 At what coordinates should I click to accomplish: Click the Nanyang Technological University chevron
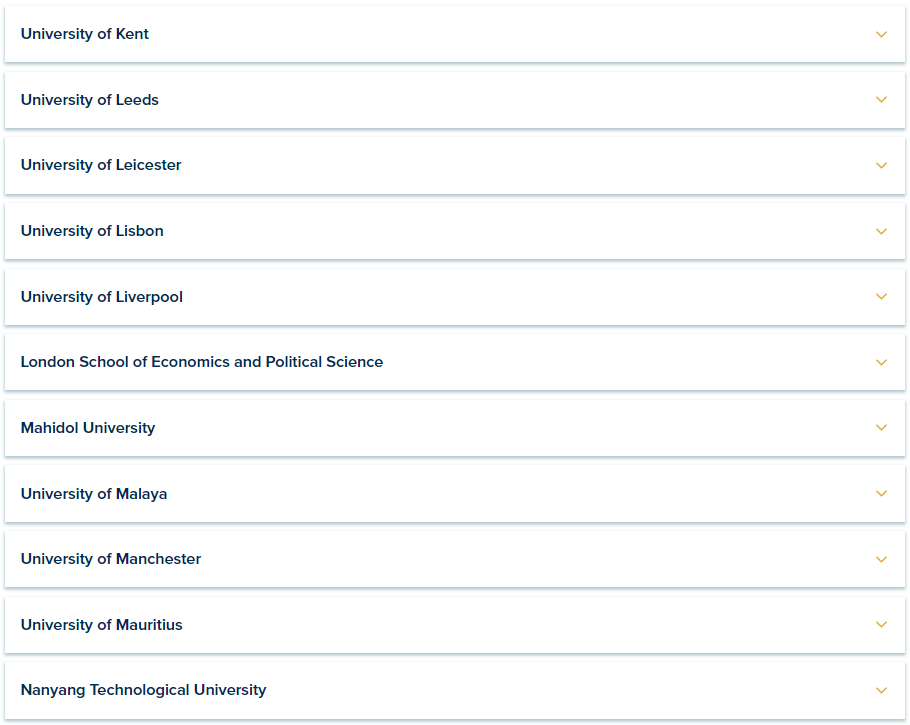coord(881,690)
